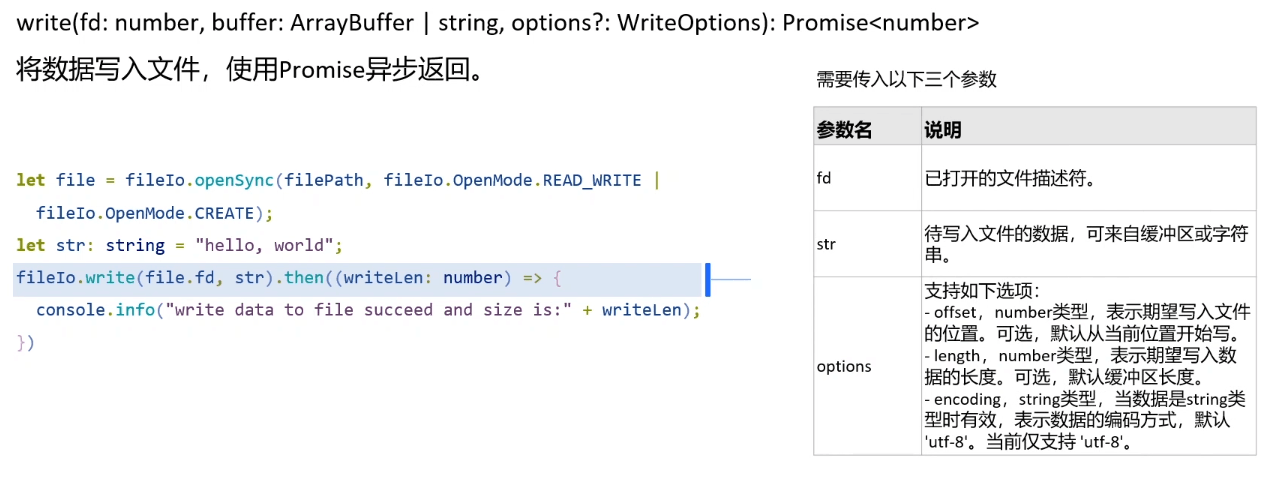Screen dimensions: 1280x480
Task: Click the 已打开的文件描述符 description cell
Action: [x=1088, y=178]
